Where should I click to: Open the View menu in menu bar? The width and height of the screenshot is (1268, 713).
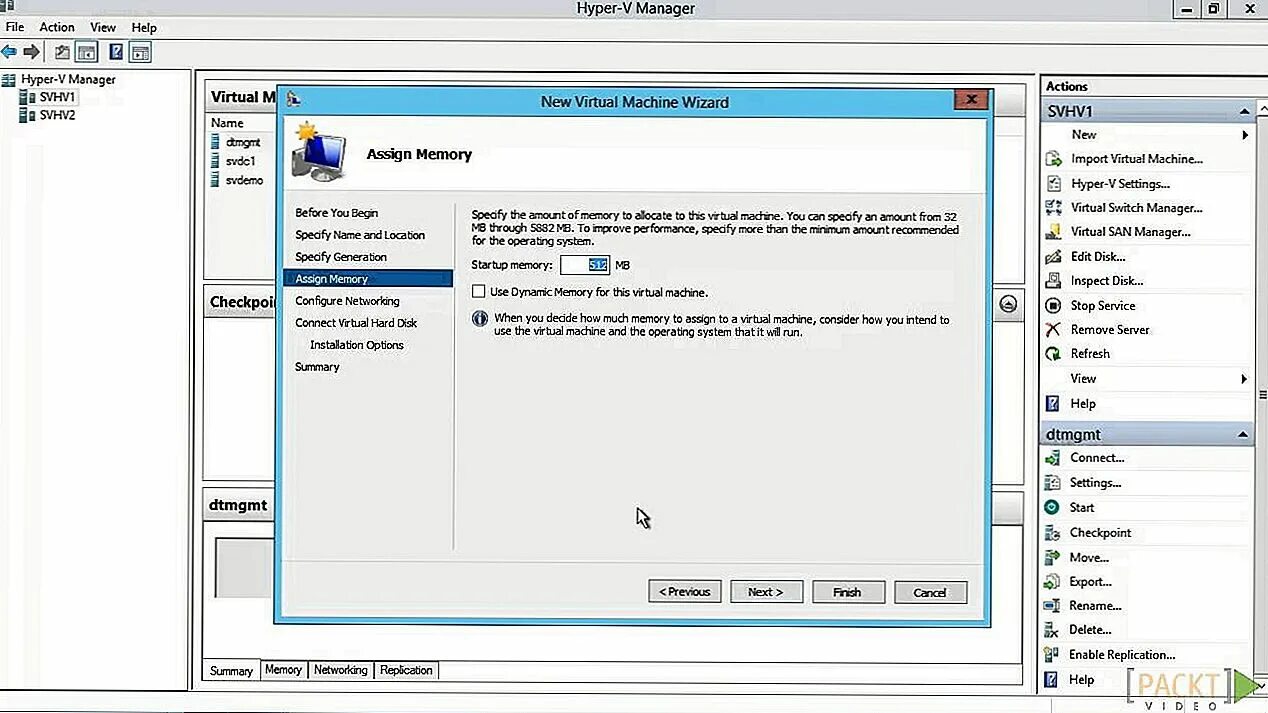pos(103,27)
